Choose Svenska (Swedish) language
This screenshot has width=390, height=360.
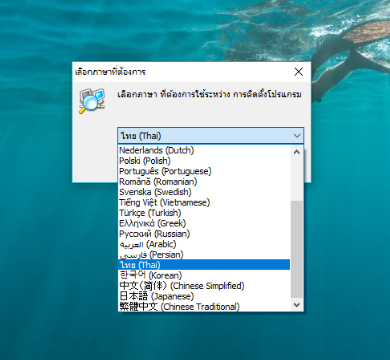[x=204, y=192]
